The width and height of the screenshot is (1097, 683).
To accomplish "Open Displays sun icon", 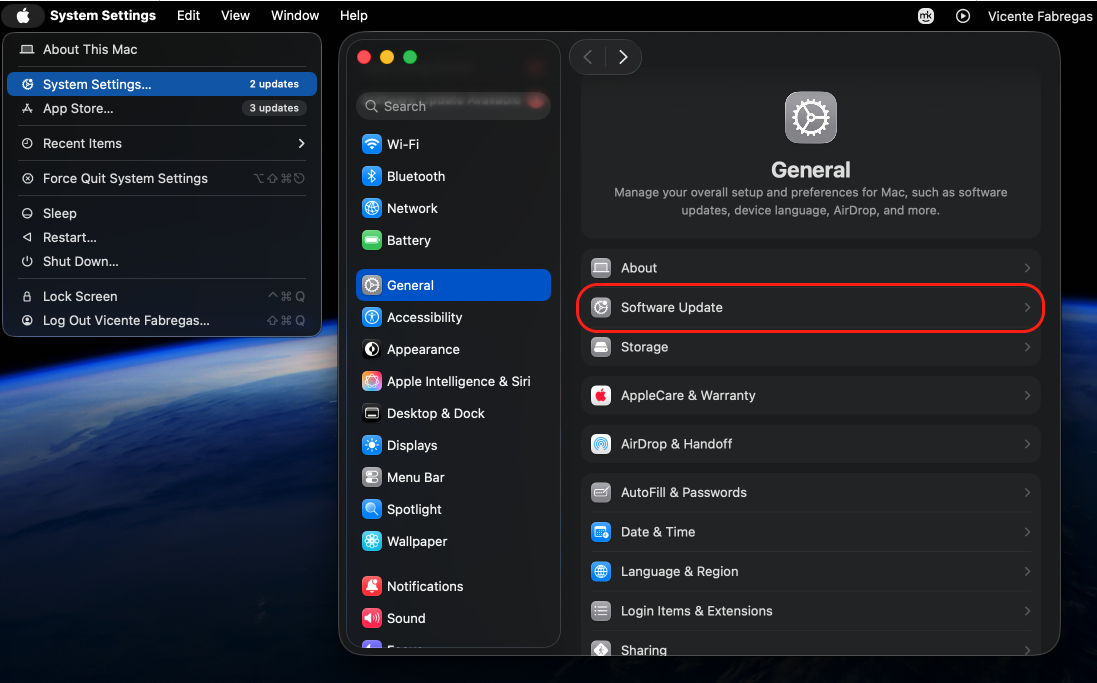I will pos(371,446).
